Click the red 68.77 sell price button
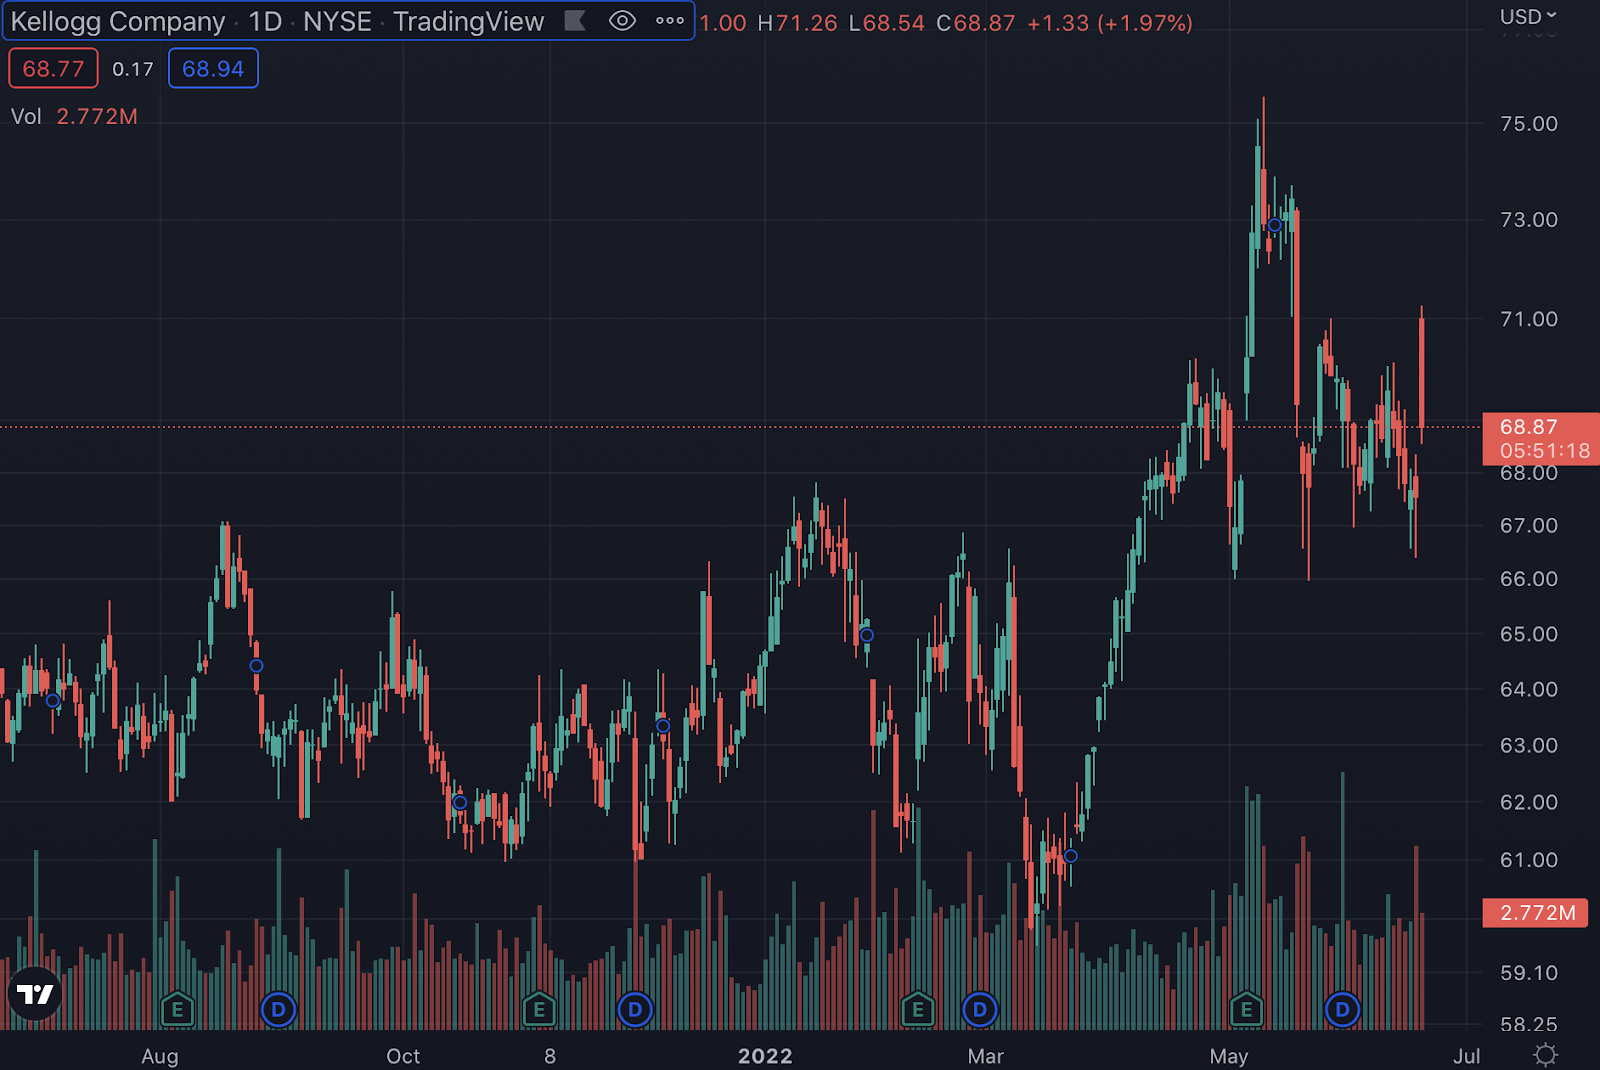The image size is (1600, 1070). coord(54,69)
